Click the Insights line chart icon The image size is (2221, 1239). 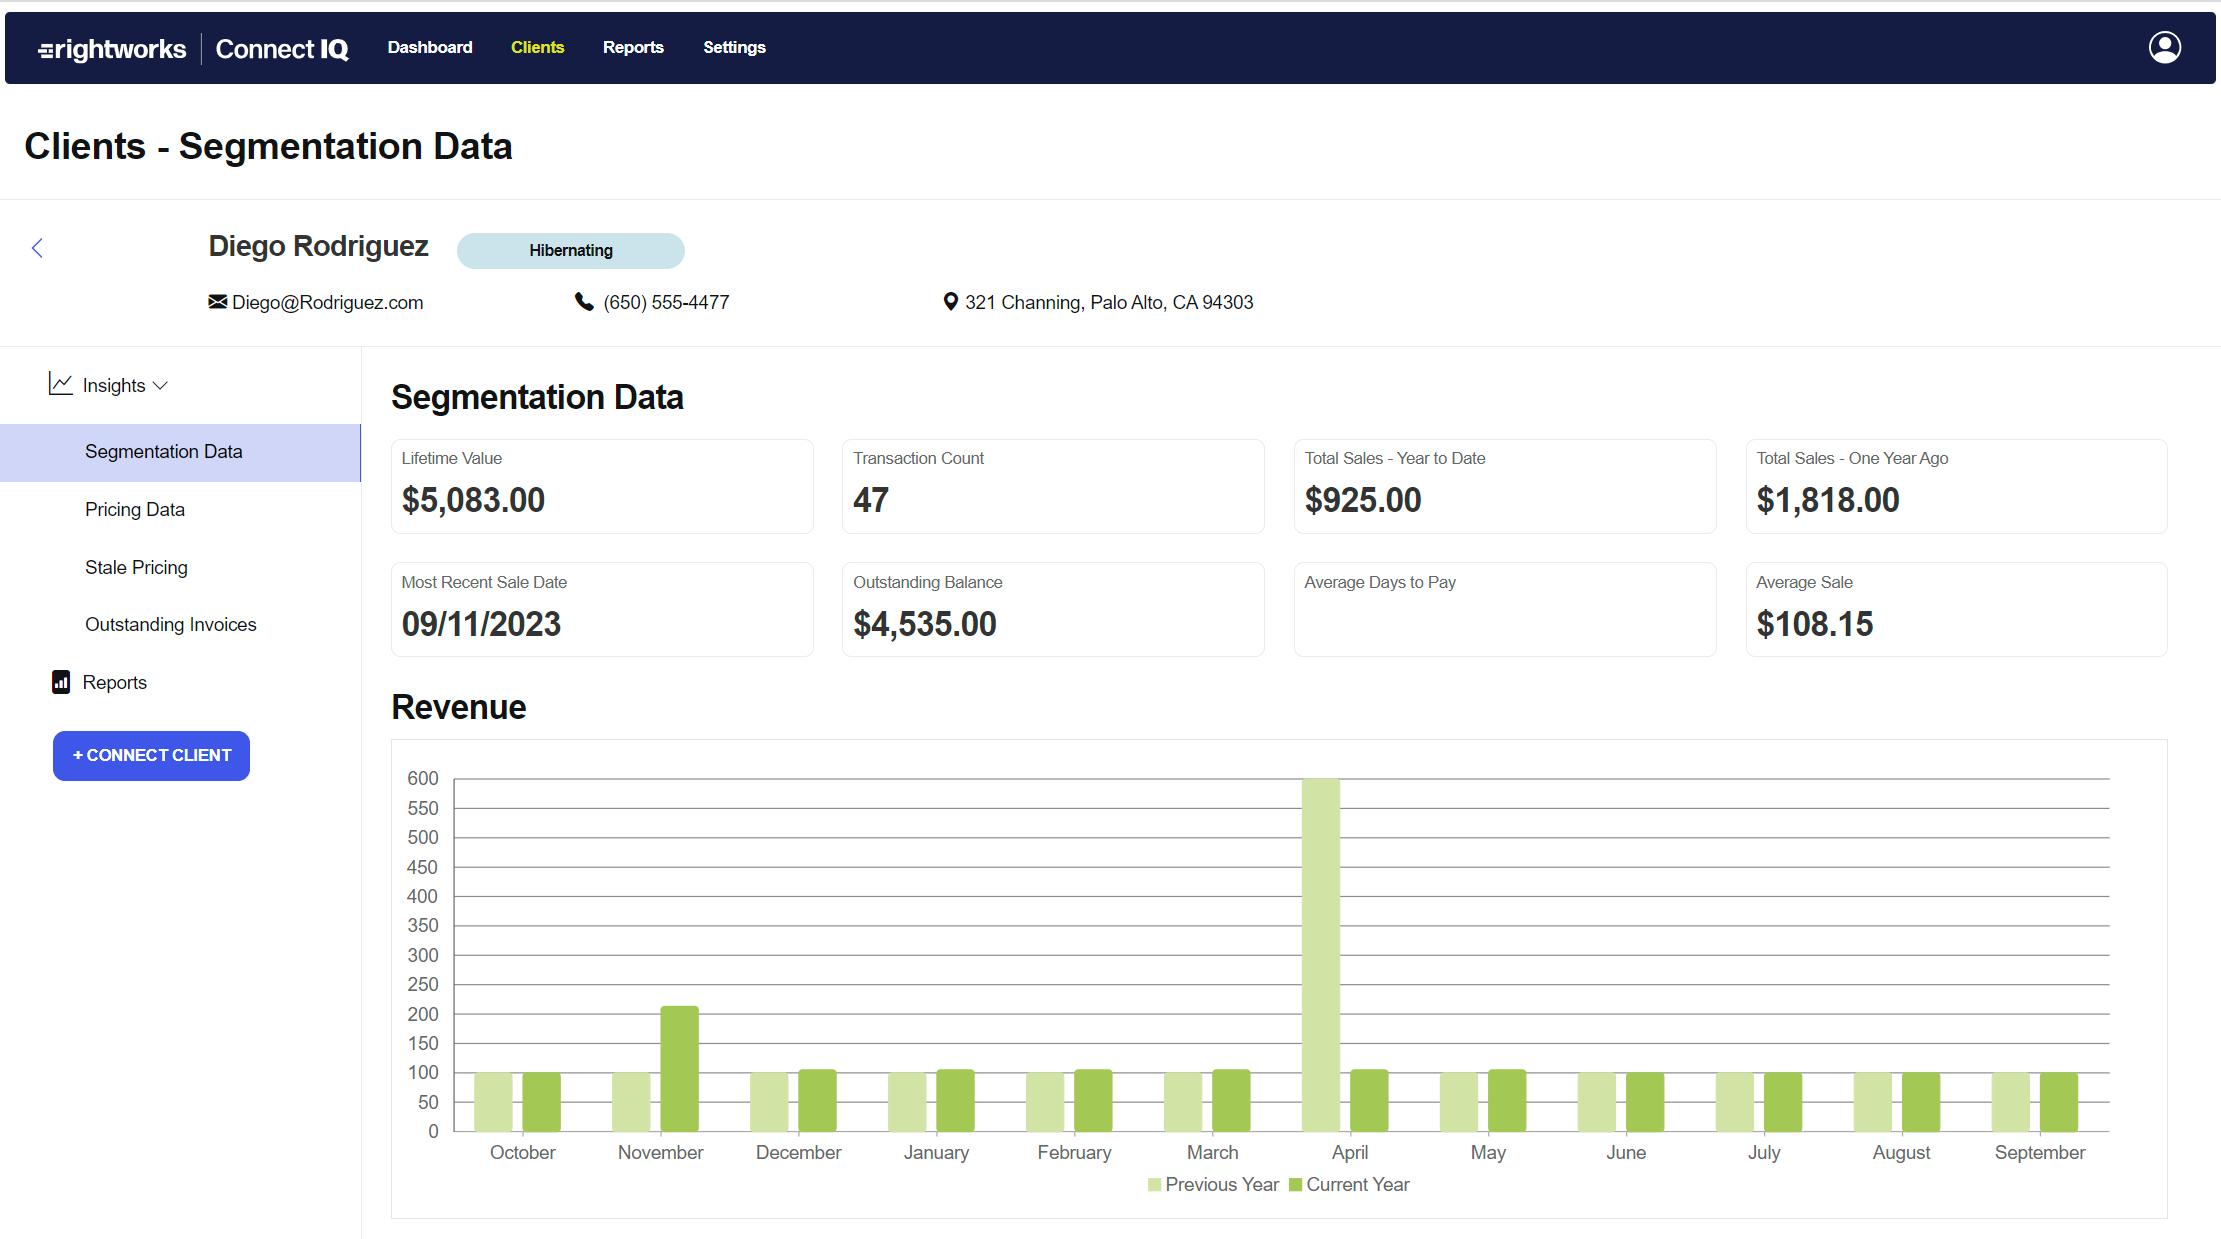(x=61, y=384)
